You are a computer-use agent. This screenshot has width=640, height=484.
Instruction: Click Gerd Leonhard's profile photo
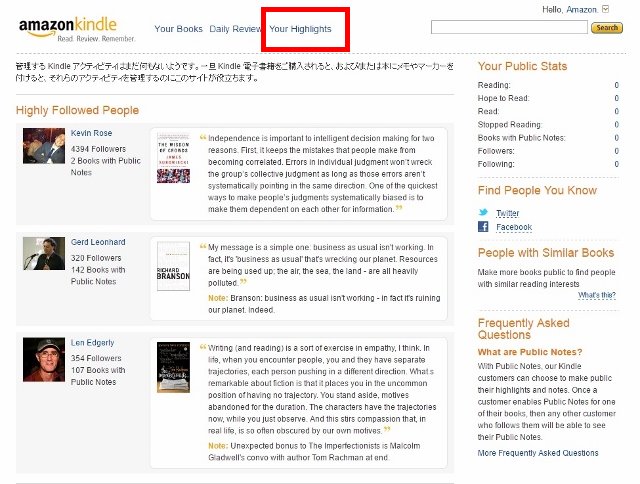coord(44,253)
